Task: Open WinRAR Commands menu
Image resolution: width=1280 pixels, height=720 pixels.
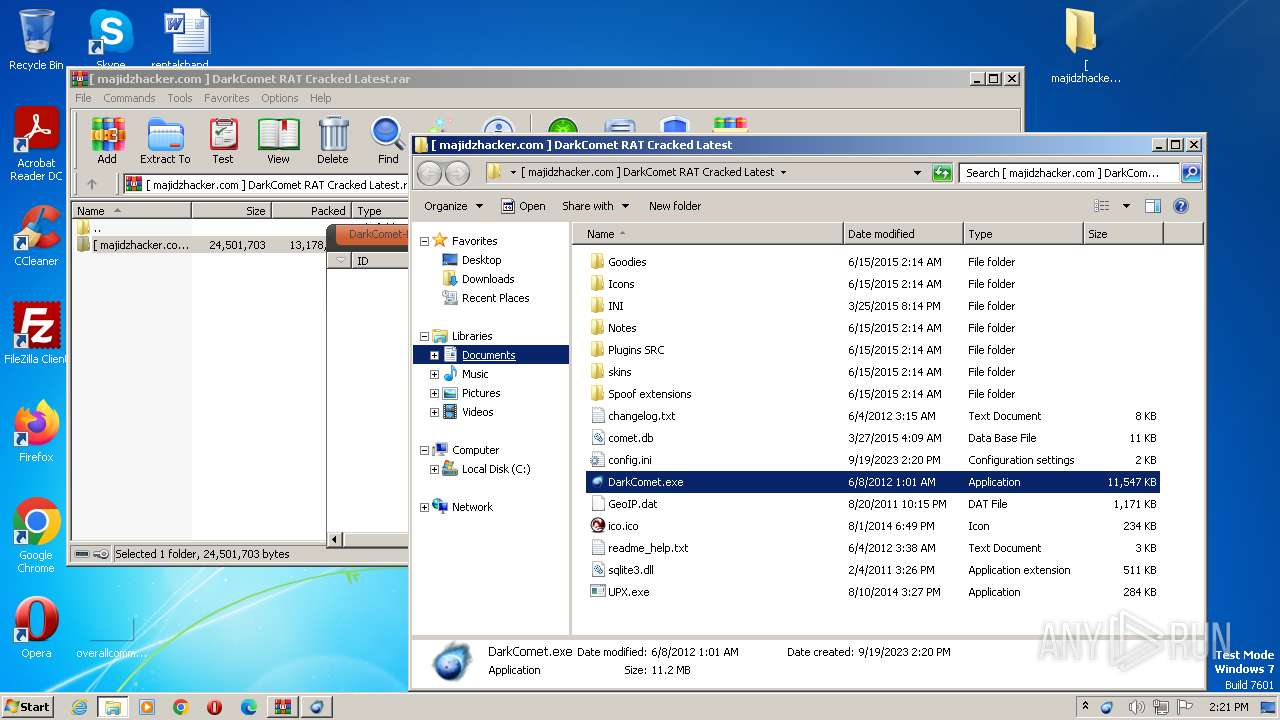Action: coord(129,98)
